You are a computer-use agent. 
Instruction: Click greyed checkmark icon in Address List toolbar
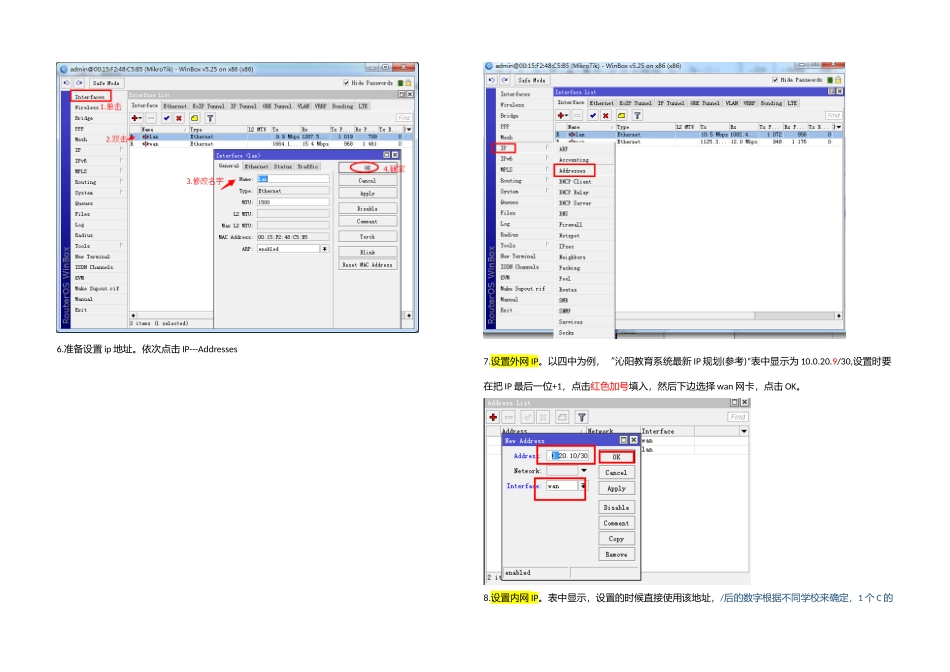click(x=528, y=417)
